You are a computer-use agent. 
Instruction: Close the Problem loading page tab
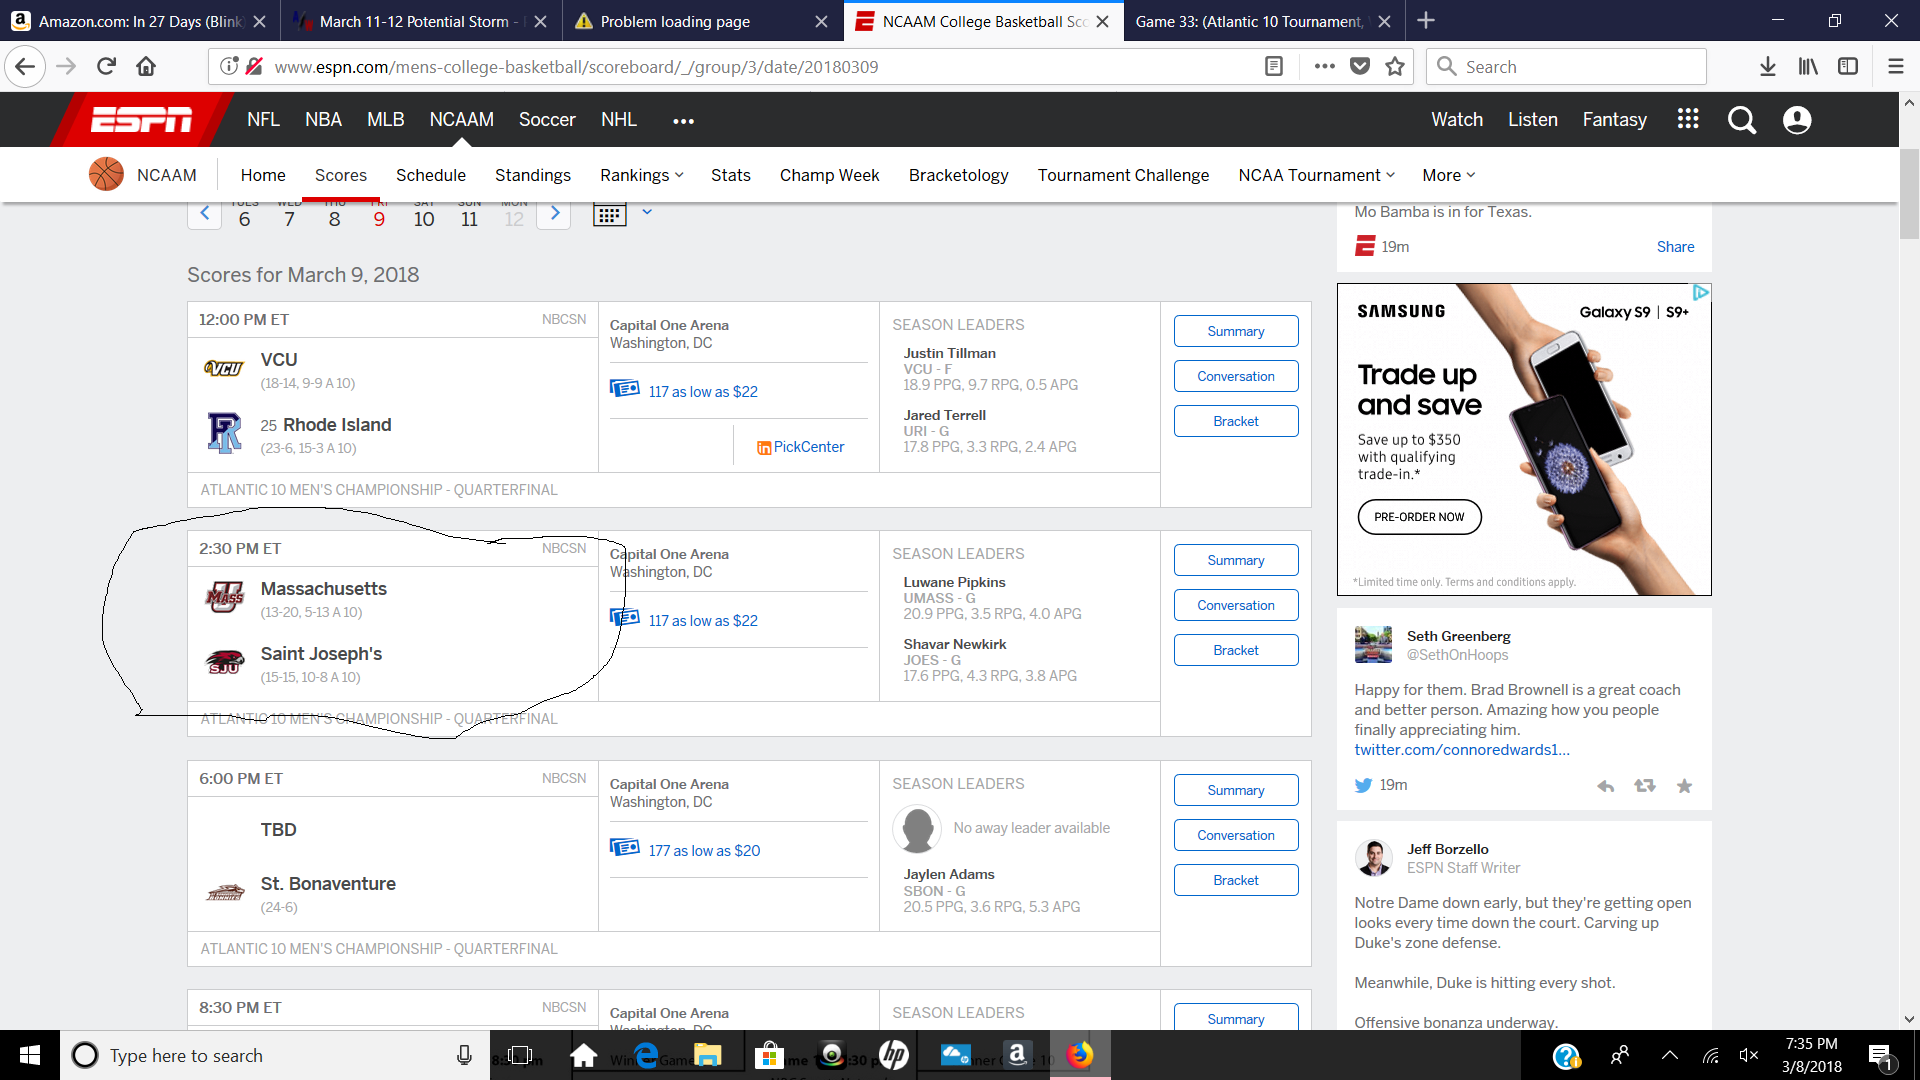(821, 21)
